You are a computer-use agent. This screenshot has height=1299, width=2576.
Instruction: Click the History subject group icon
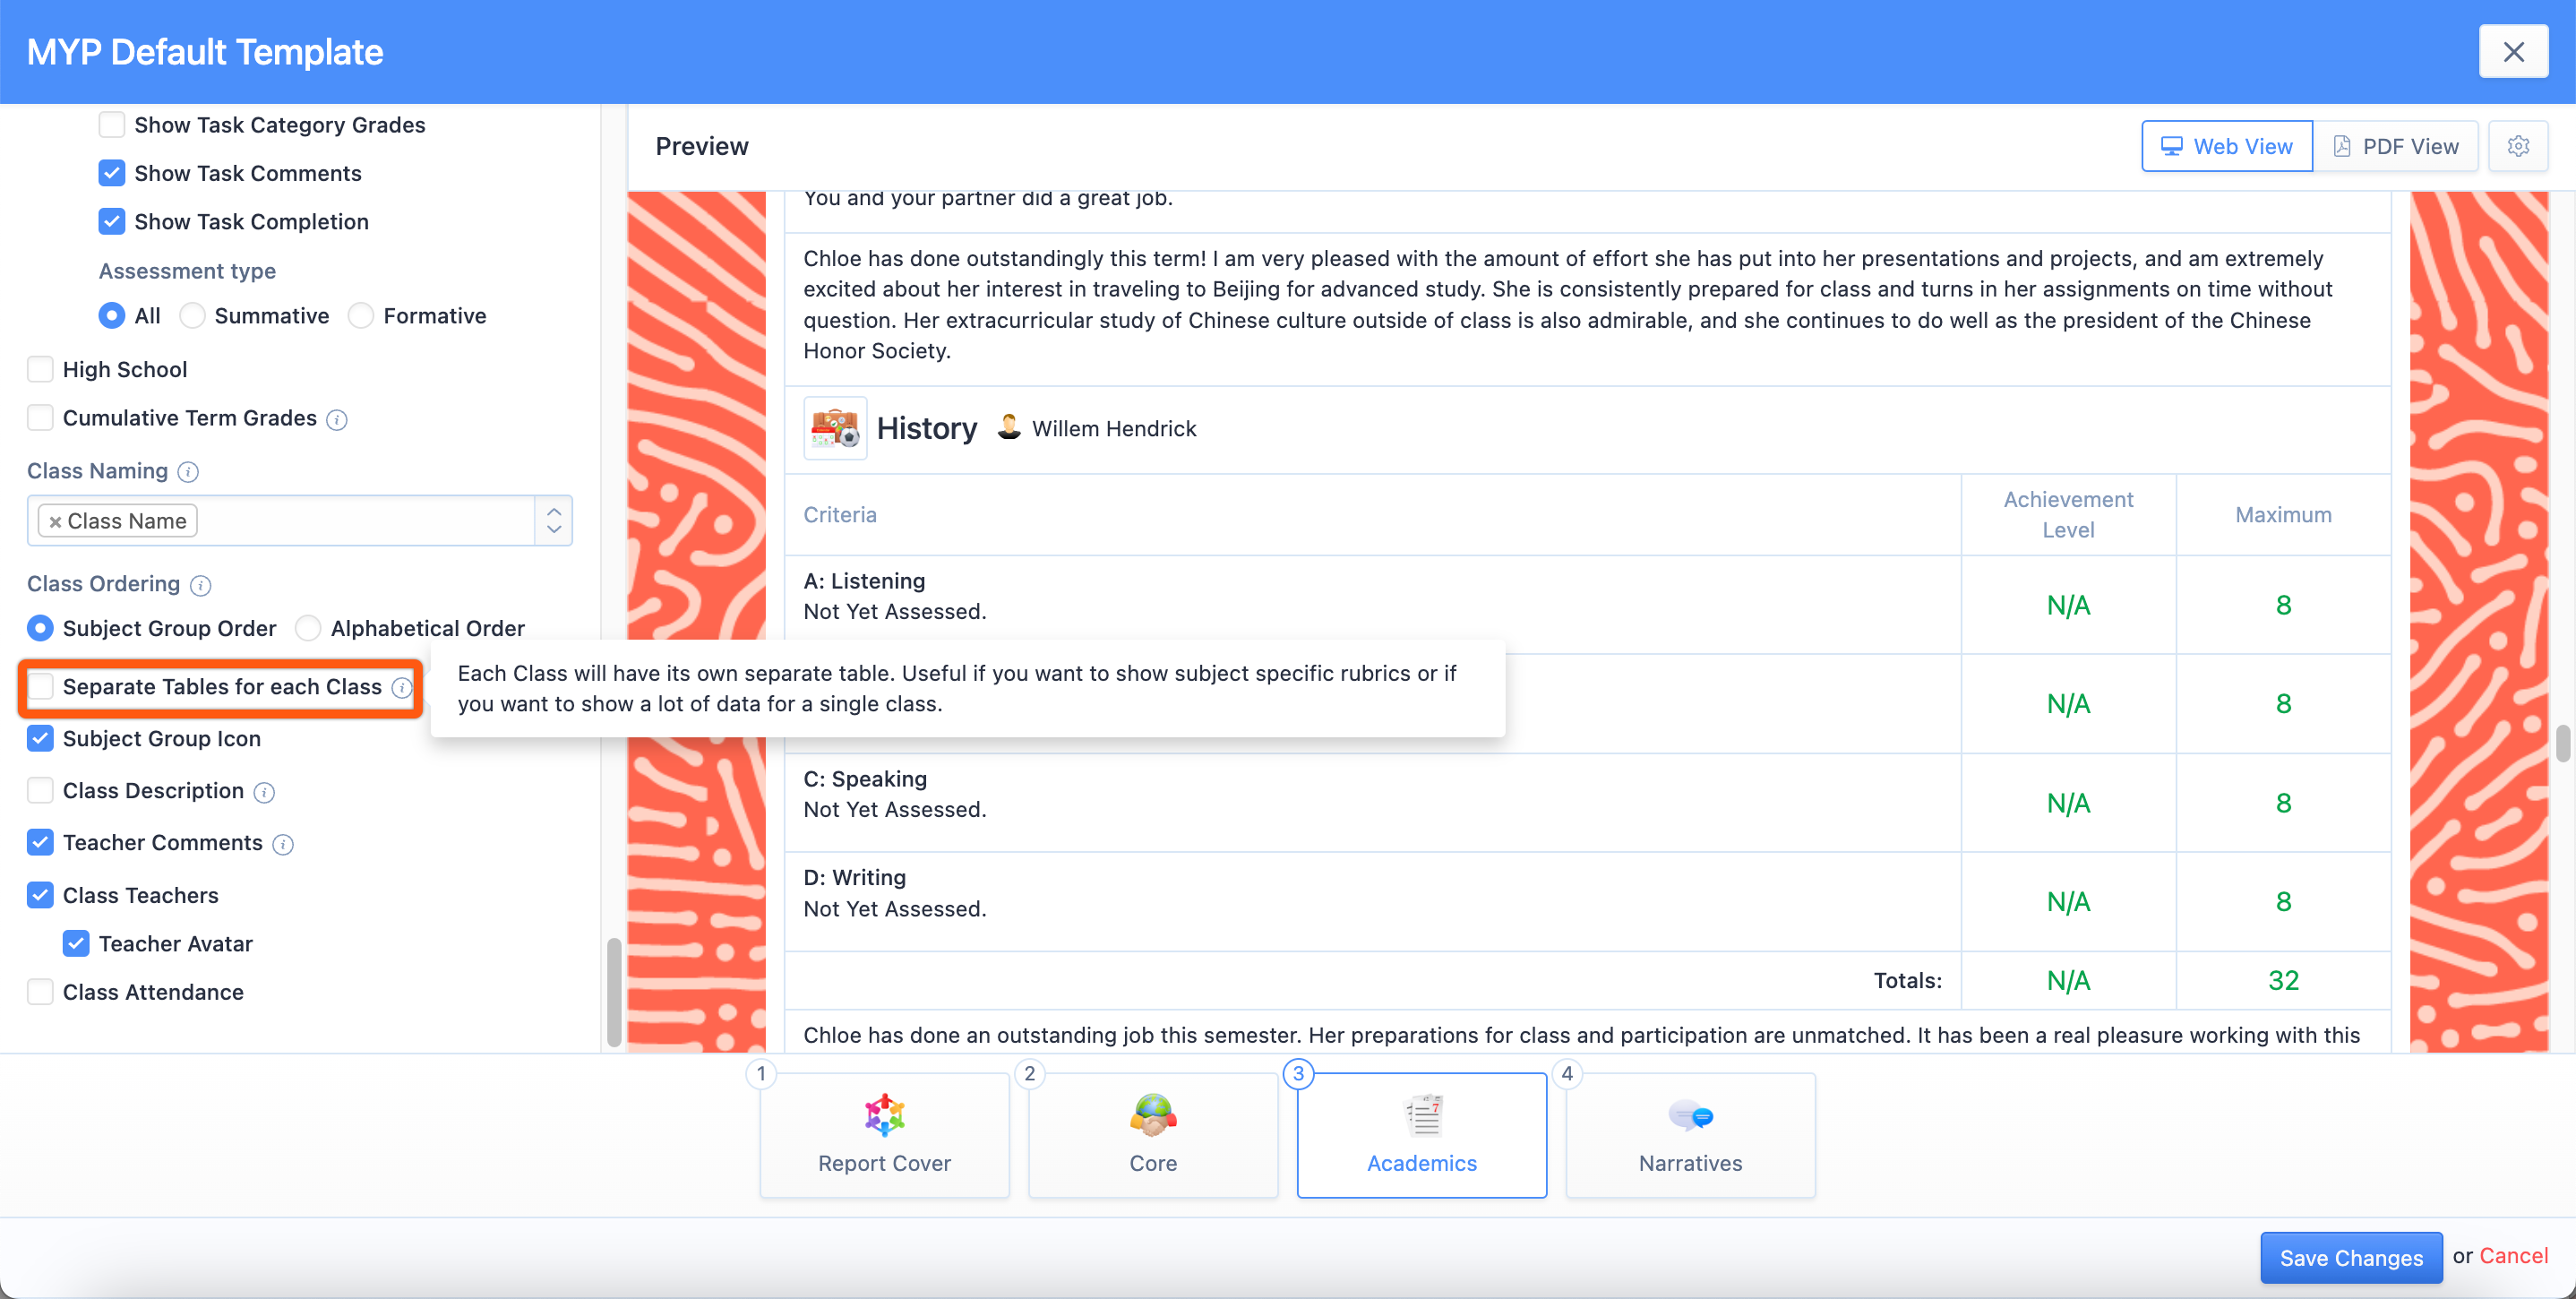click(x=835, y=428)
